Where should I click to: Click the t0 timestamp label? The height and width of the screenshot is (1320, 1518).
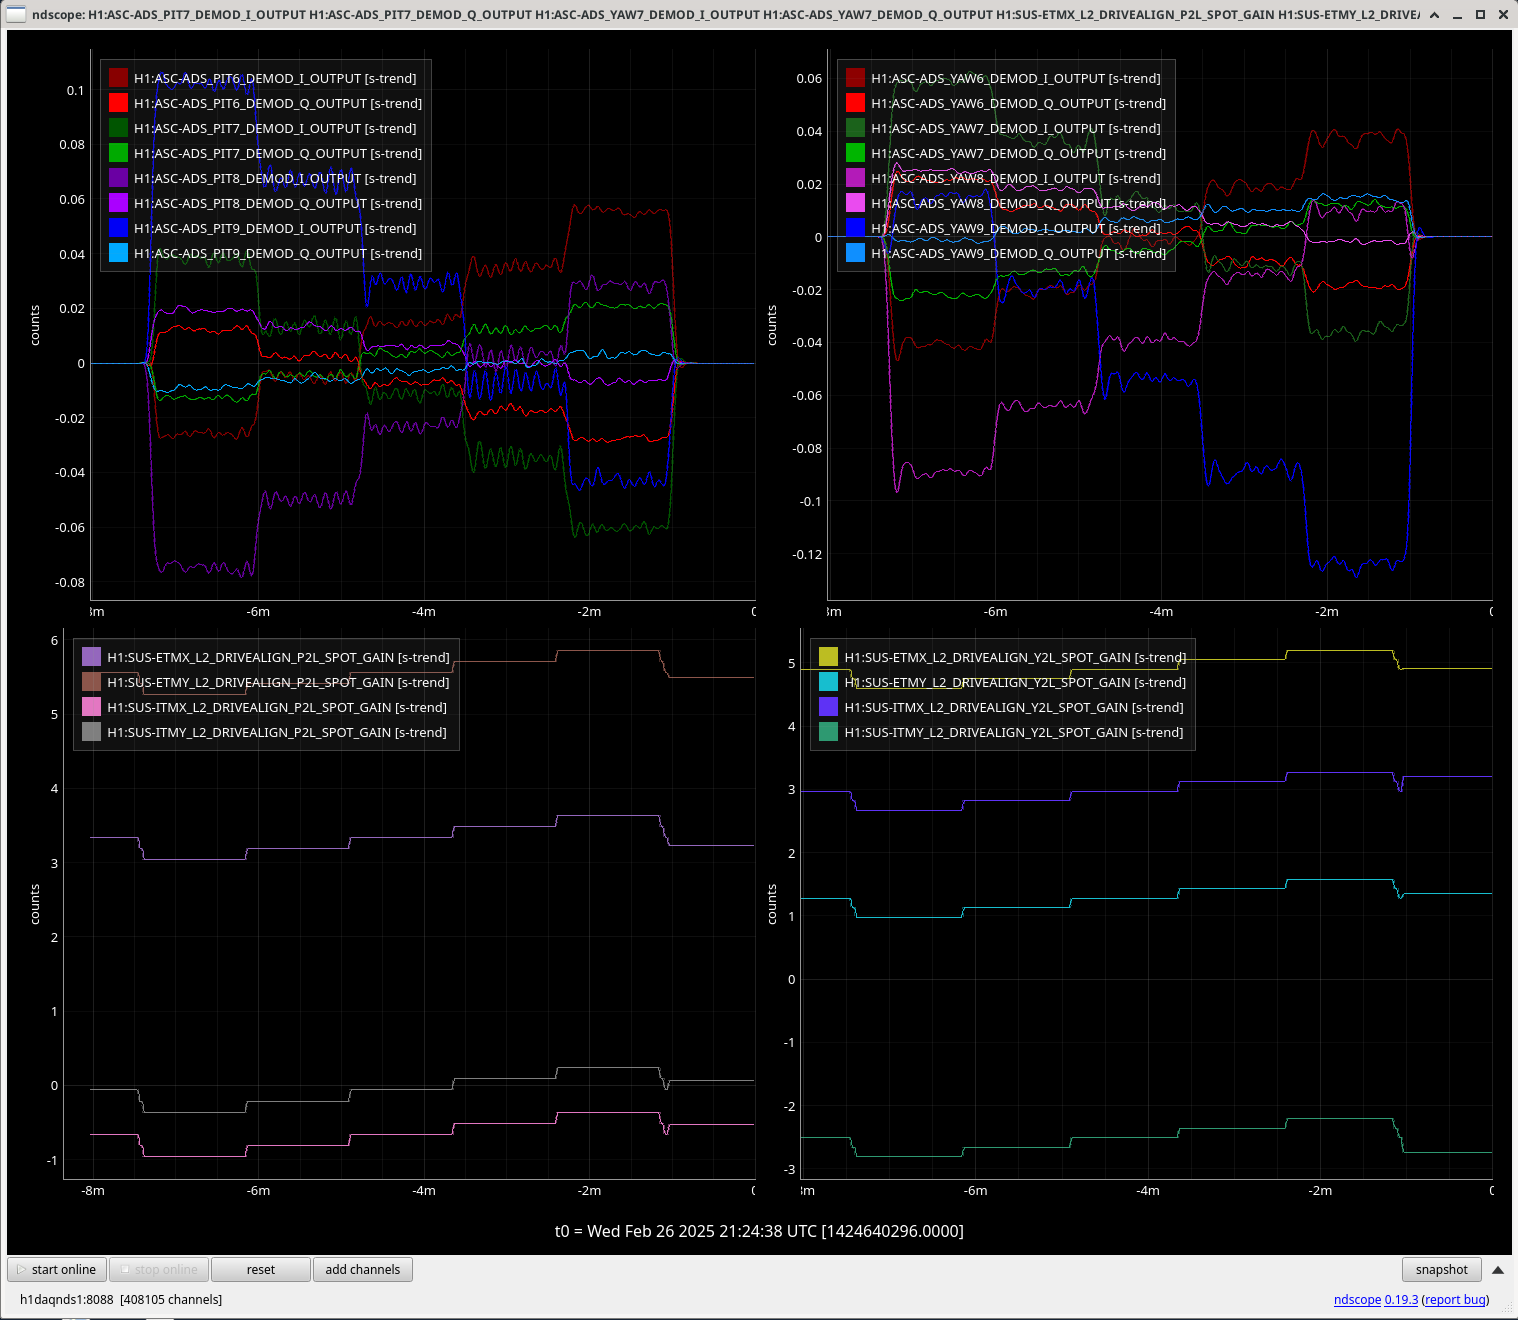click(x=759, y=1231)
